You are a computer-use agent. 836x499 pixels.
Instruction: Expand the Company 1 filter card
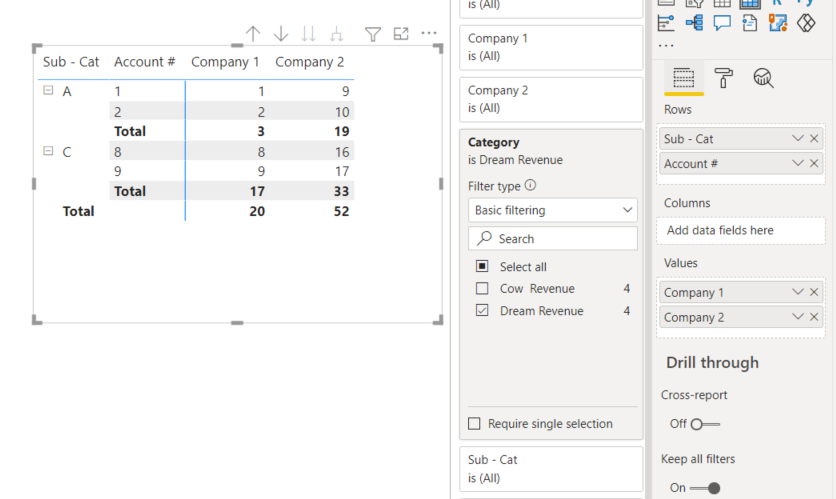[551, 47]
